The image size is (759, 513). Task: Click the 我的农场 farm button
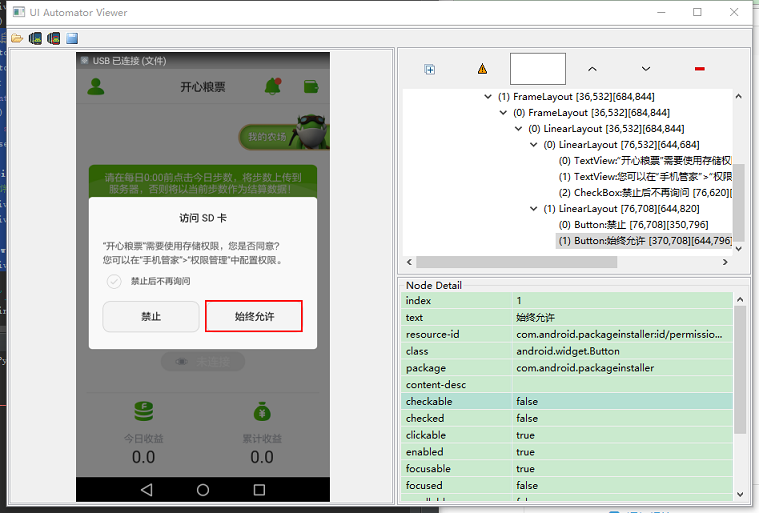coord(284,136)
